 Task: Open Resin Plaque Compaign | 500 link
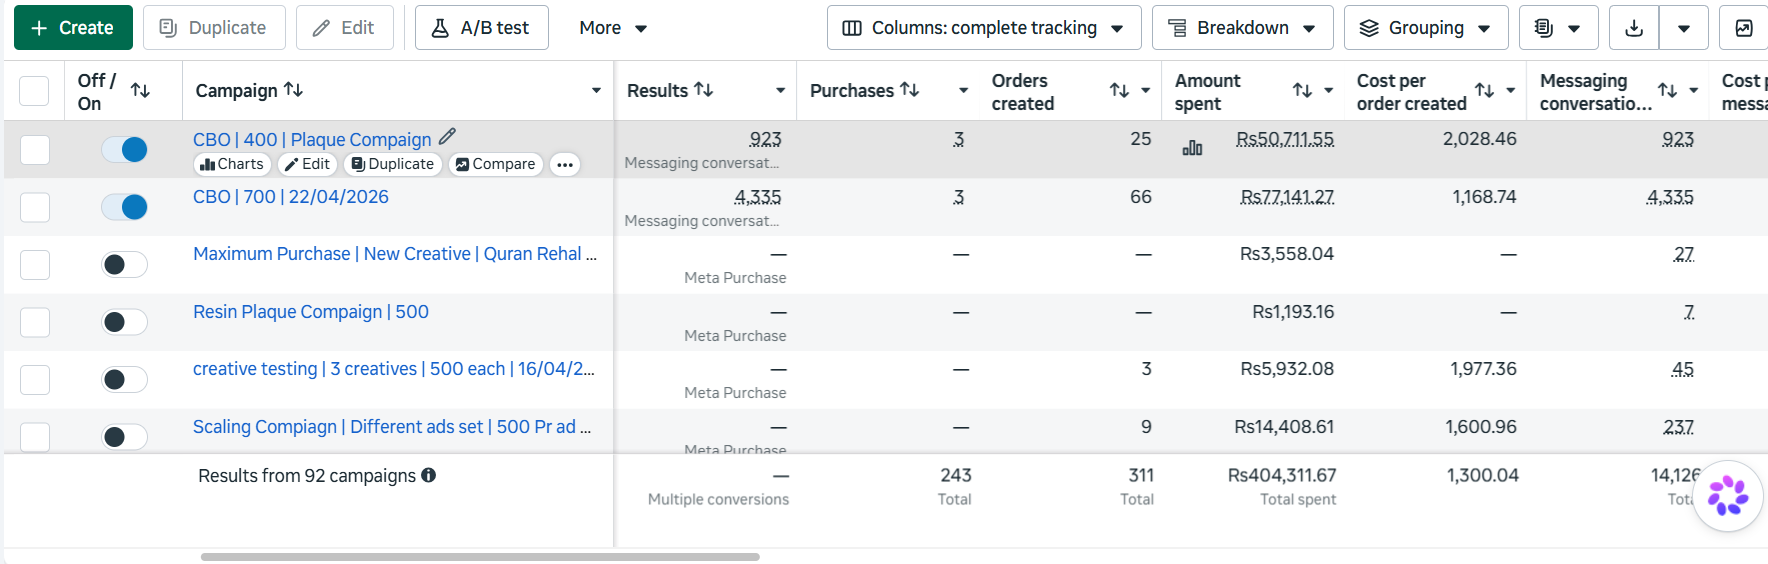pos(311,312)
